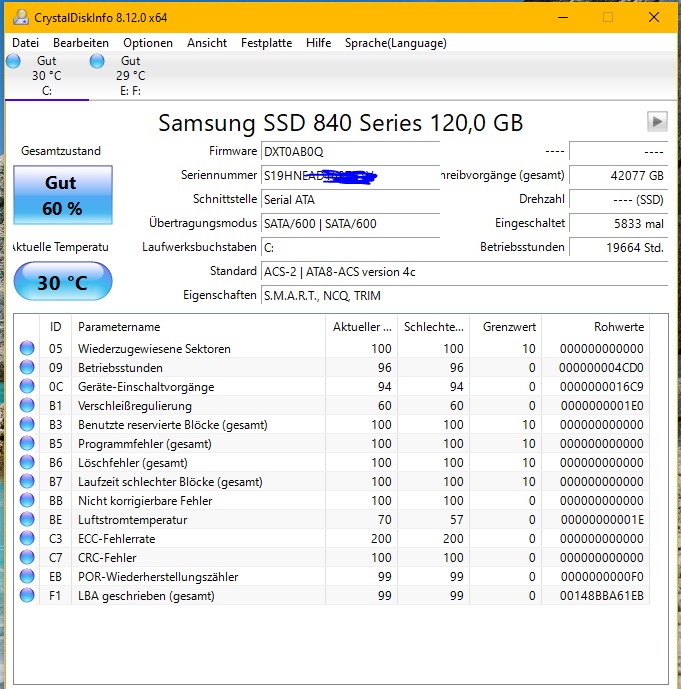
Task: Close the CrystalDiskInfo window
Action: point(654,18)
